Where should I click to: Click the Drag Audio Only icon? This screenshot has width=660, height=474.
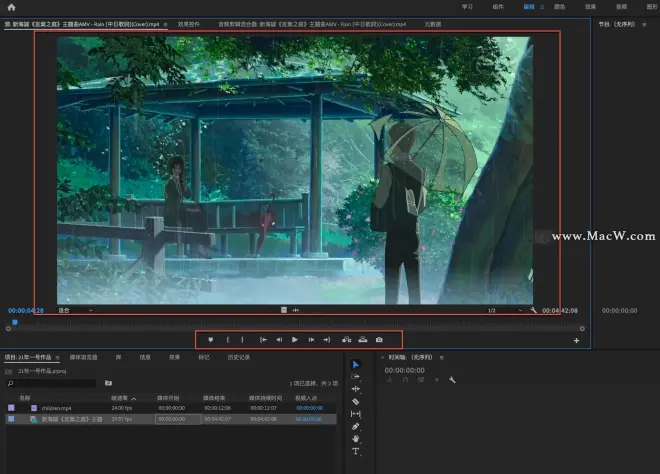pyautogui.click(x=296, y=310)
